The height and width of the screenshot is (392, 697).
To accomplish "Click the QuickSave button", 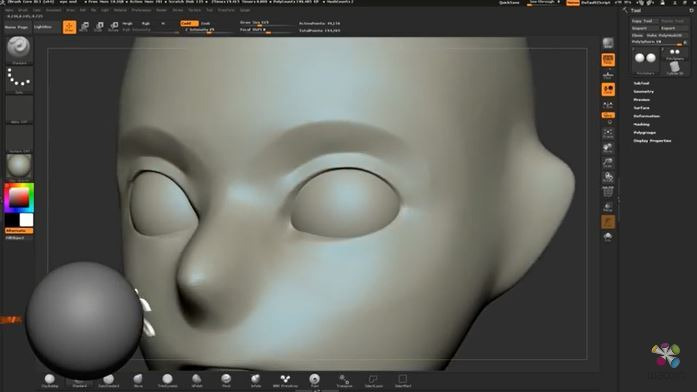I will [x=509, y=3].
